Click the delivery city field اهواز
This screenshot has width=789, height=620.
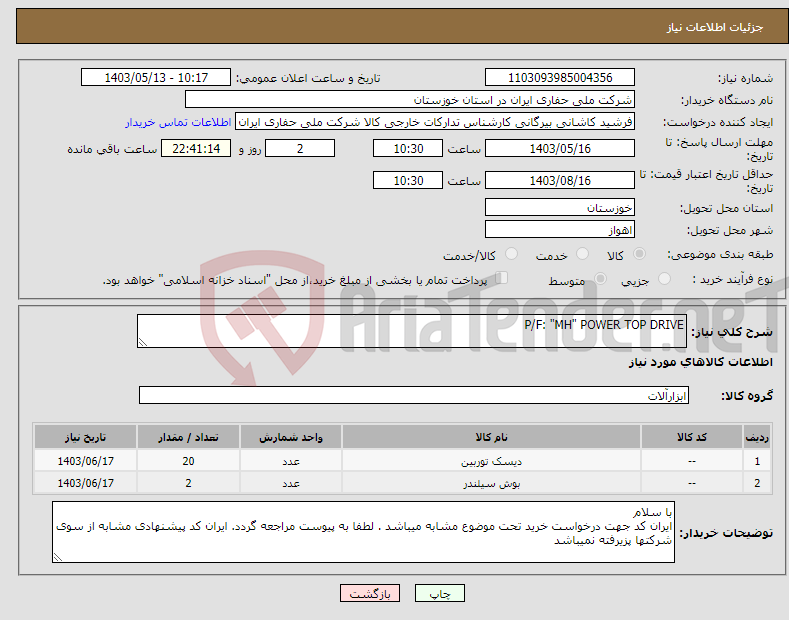pos(560,229)
